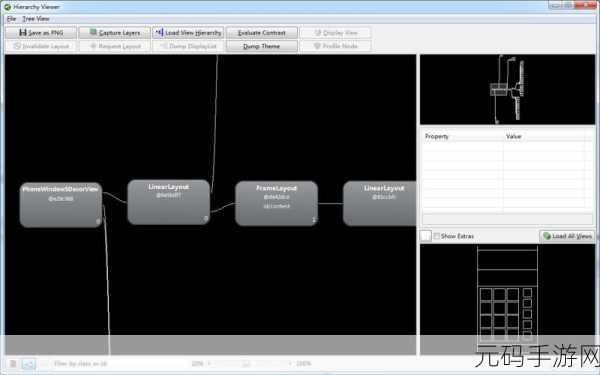Click the Dump Theme button
Viewport: 600px width, 375px height.
262,46
